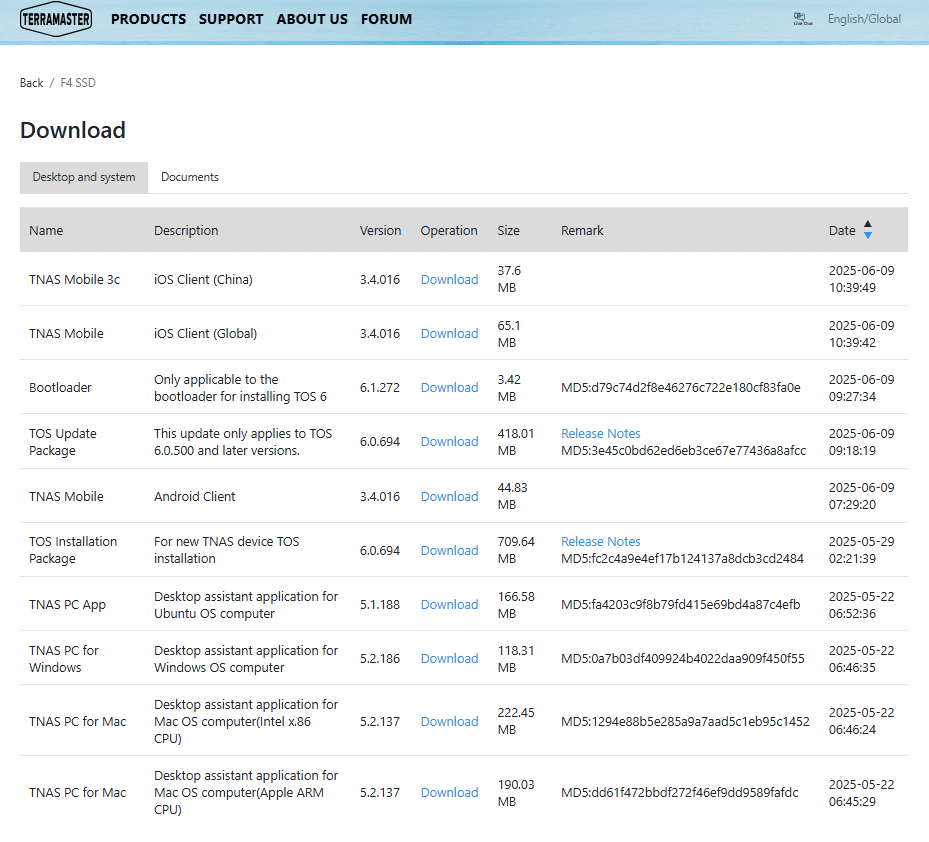Click the TNAS PC App name

pyautogui.click(x=68, y=605)
